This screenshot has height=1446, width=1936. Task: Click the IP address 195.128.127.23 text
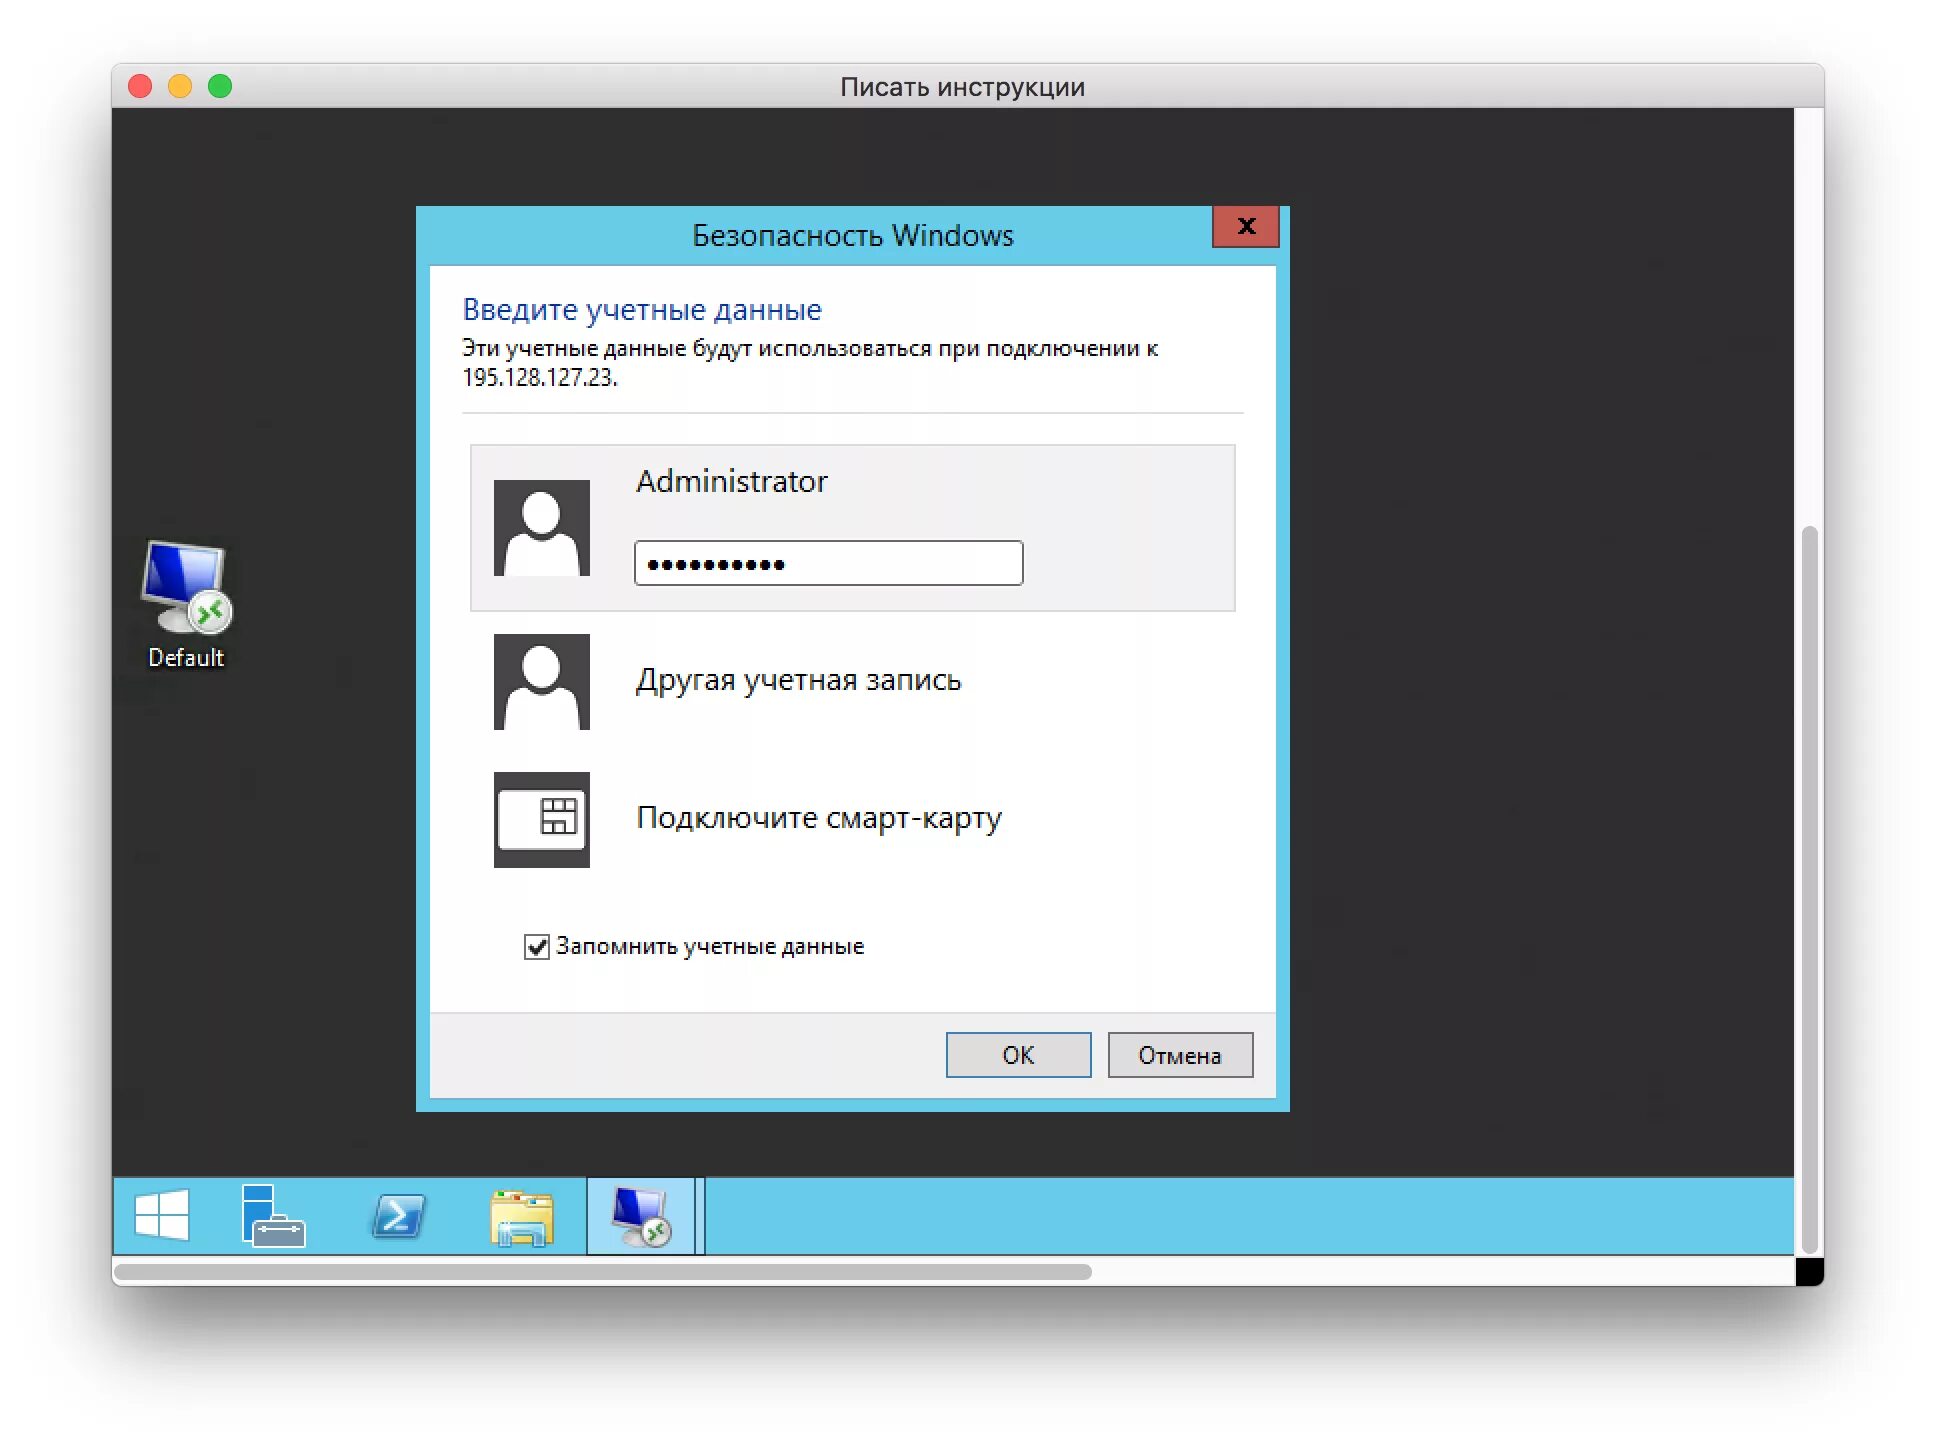point(540,377)
